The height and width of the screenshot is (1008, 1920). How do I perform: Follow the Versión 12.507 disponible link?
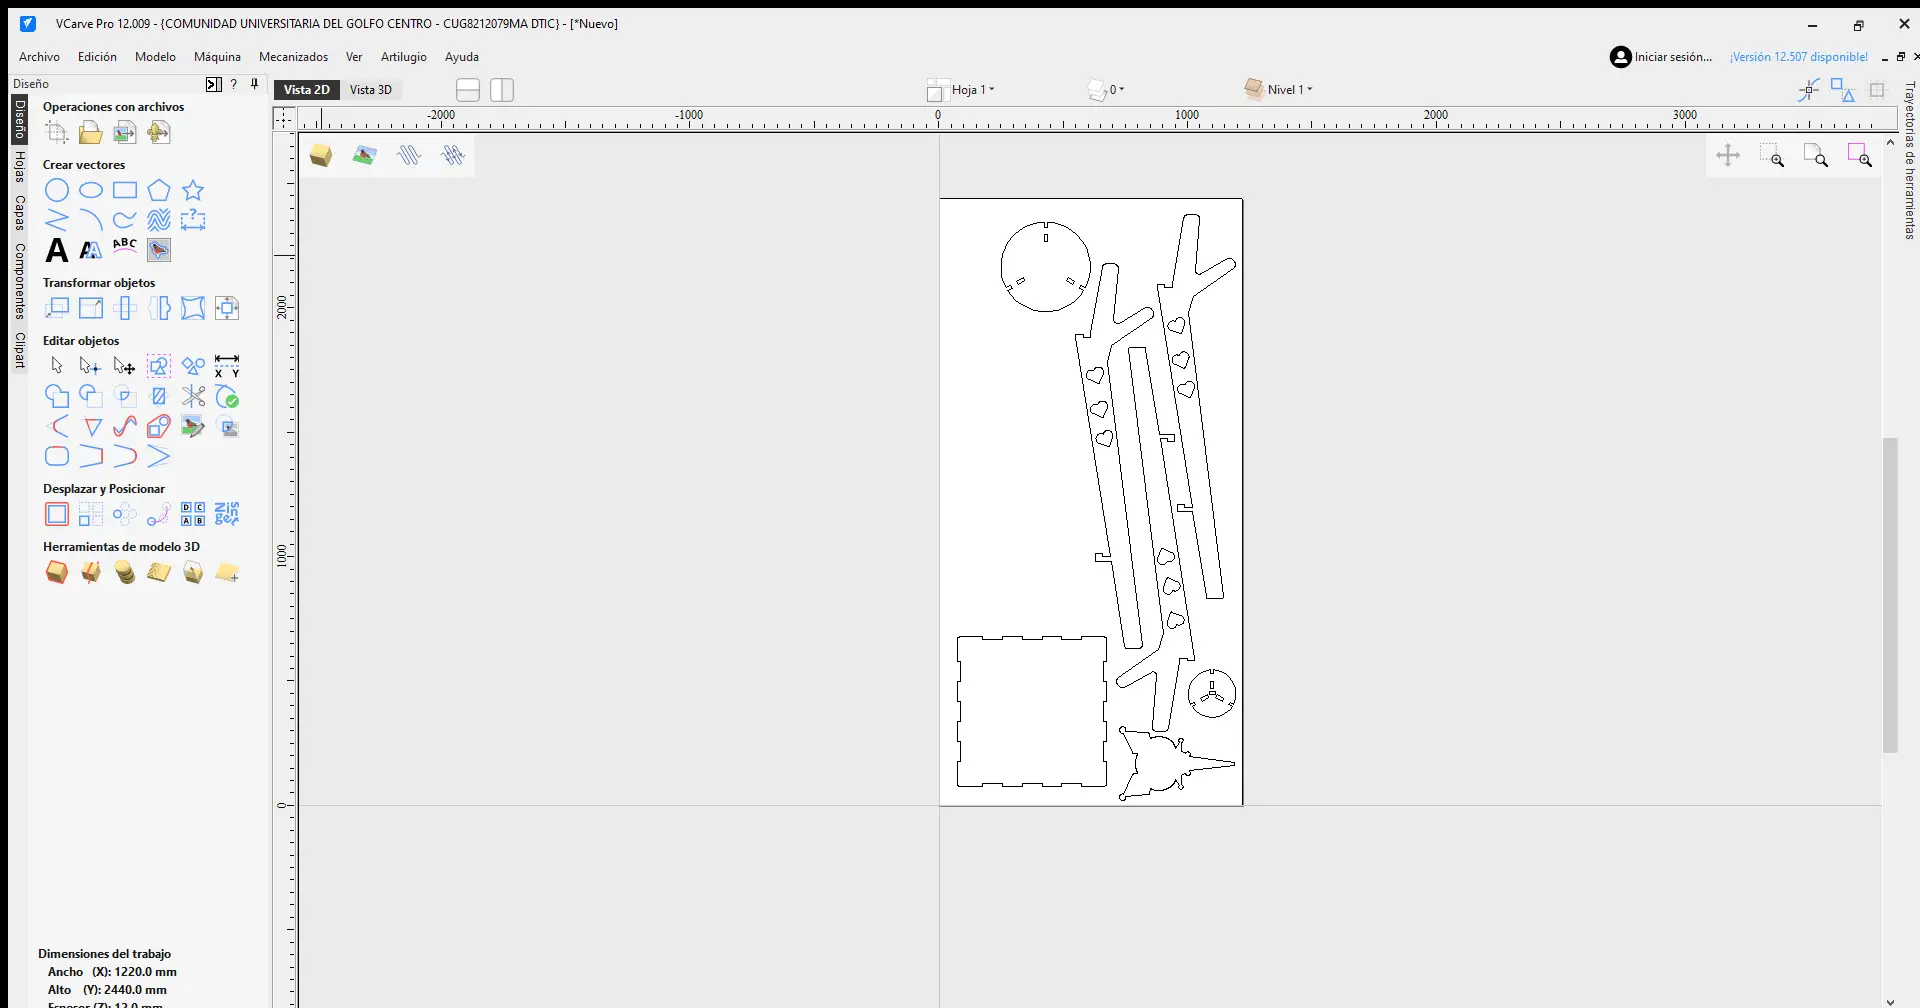tap(1799, 57)
